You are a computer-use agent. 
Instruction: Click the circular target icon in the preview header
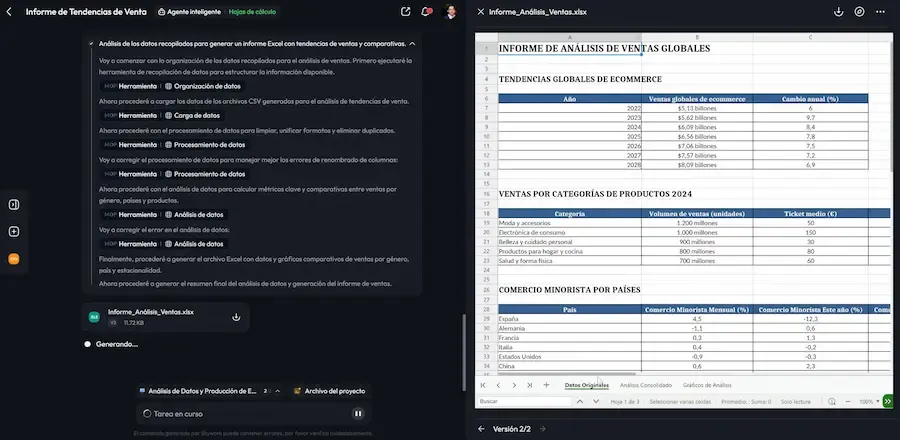click(x=859, y=11)
